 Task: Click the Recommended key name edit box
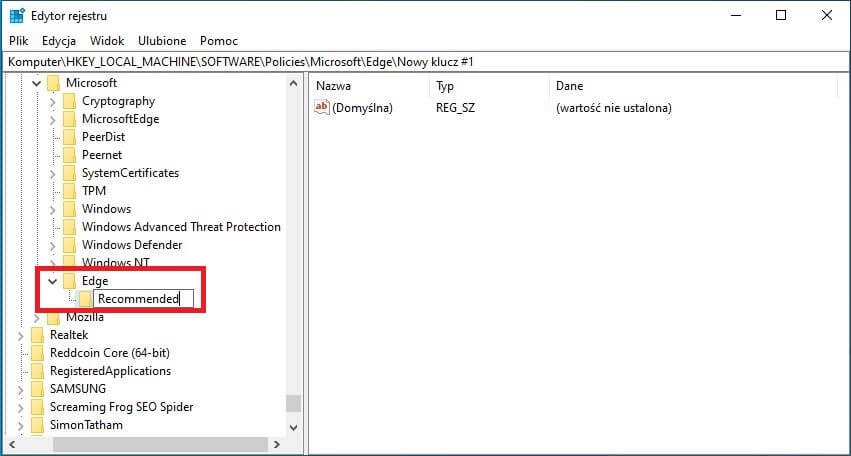[x=144, y=299]
